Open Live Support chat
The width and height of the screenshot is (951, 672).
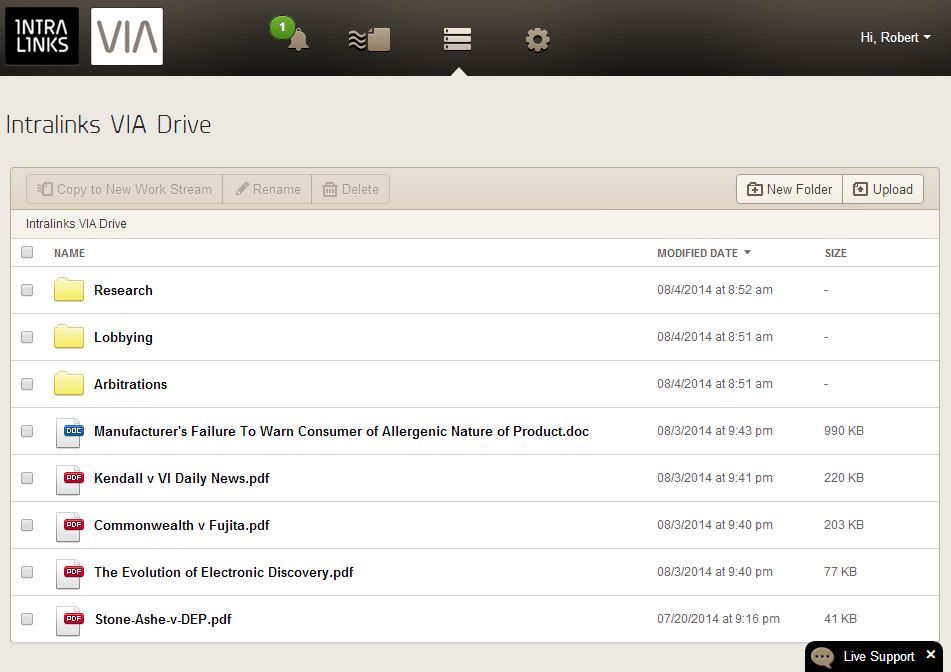coord(874,656)
